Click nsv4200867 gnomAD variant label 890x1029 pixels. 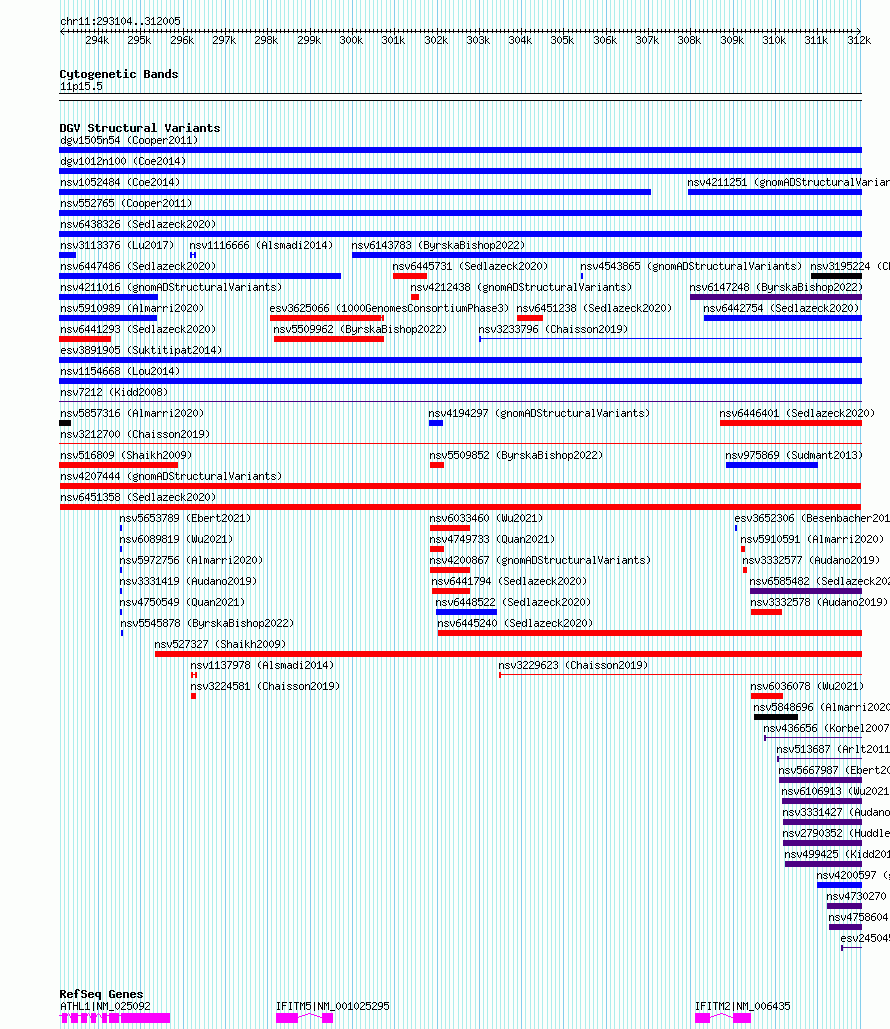pos(540,560)
